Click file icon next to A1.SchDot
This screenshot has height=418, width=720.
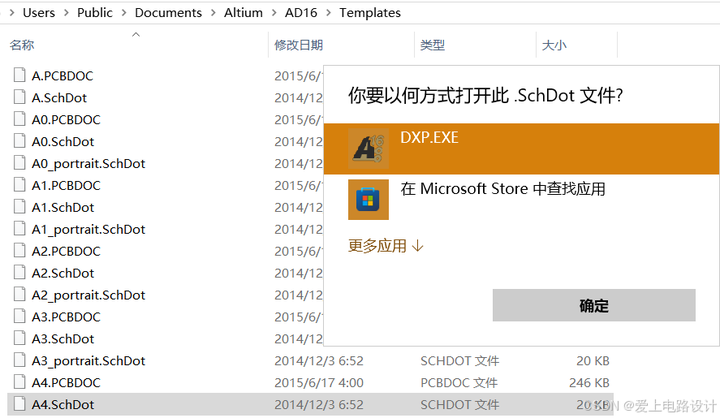[19, 207]
